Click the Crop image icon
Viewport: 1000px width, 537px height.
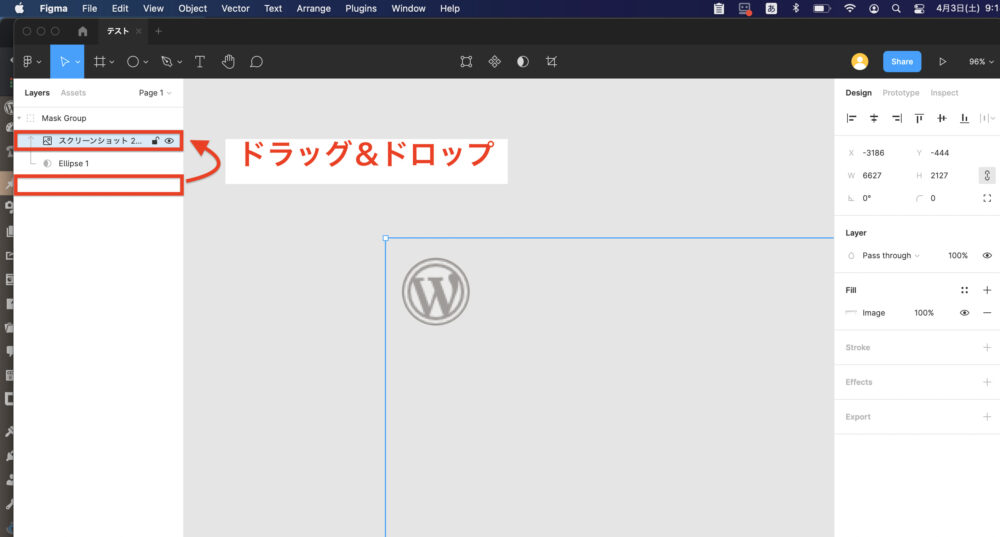[x=551, y=62]
